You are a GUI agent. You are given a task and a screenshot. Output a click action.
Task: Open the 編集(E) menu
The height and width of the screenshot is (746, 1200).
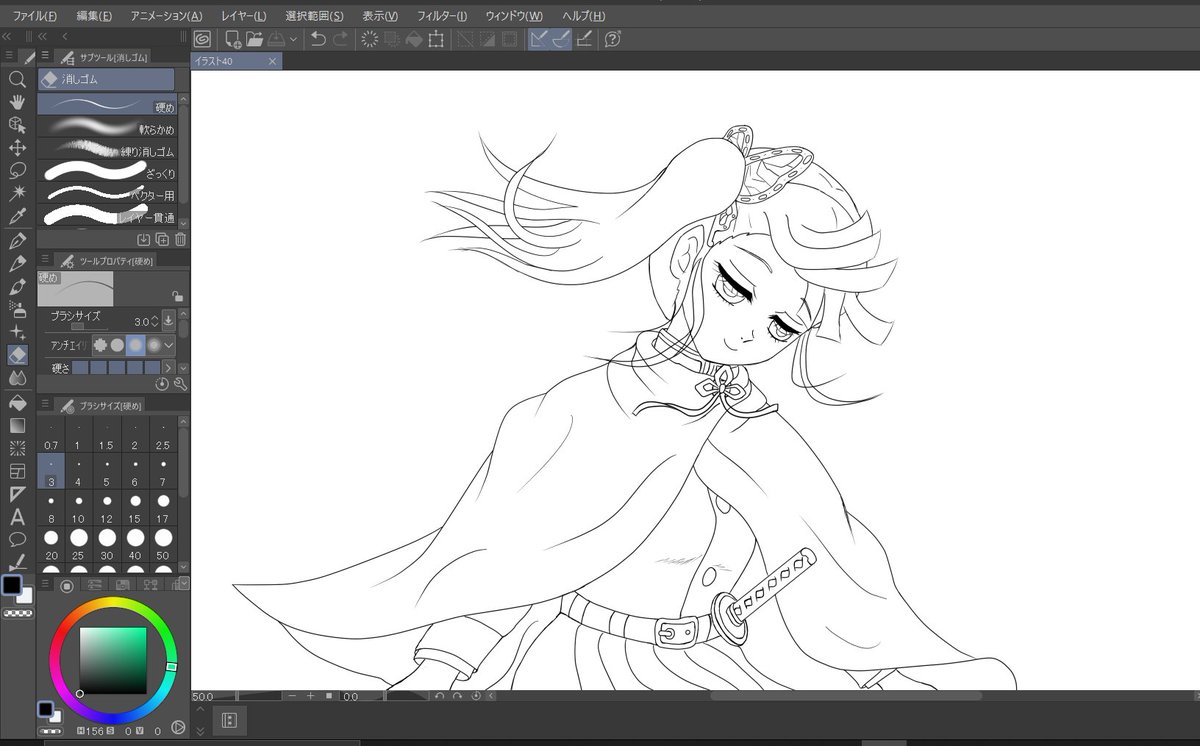click(94, 16)
